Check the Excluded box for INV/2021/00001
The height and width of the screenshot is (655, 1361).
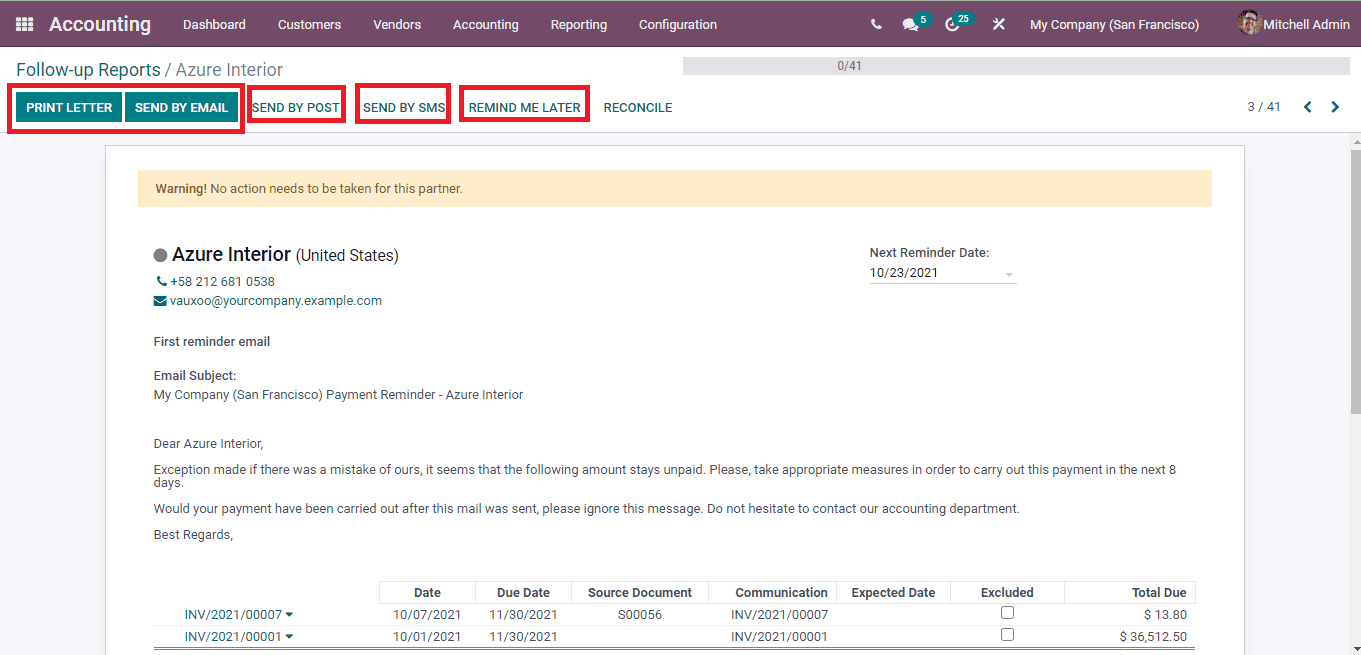1006,634
